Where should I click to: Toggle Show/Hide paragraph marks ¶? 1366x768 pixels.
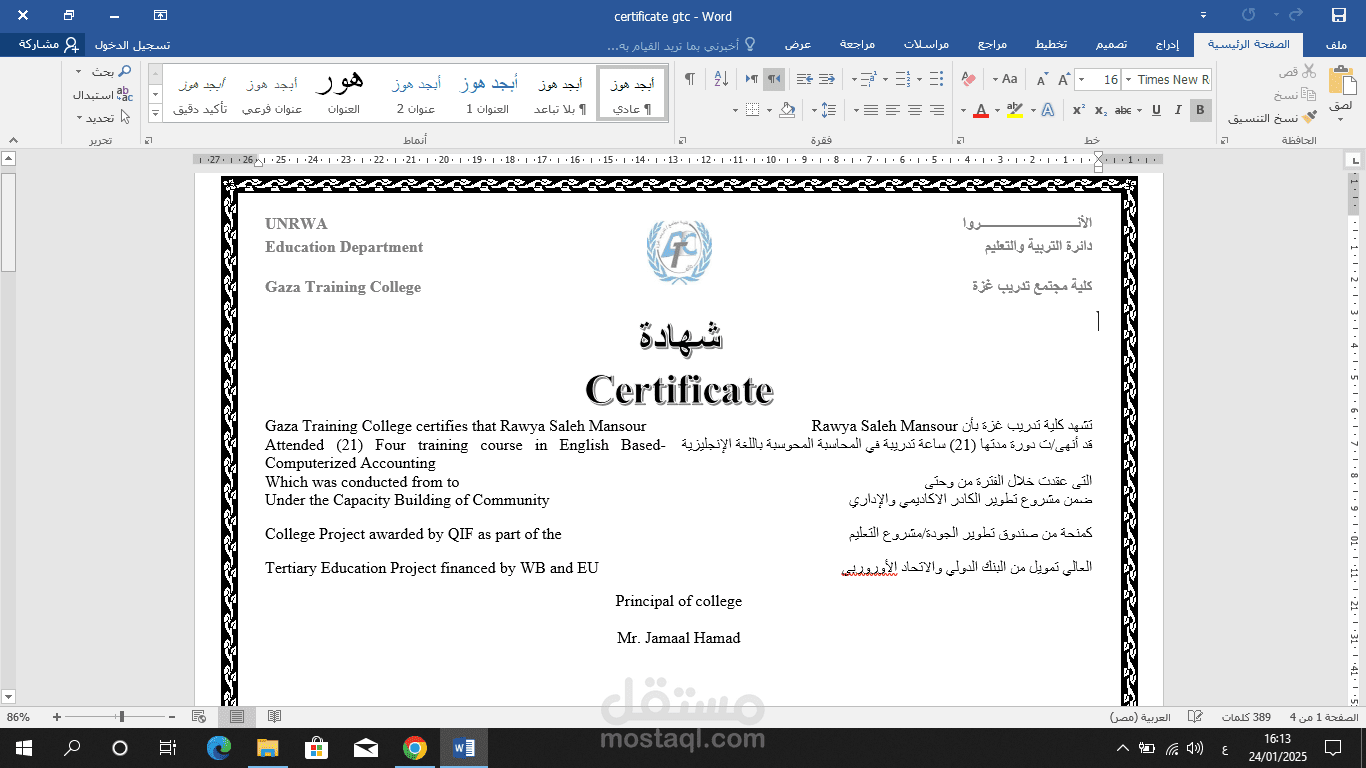point(690,79)
